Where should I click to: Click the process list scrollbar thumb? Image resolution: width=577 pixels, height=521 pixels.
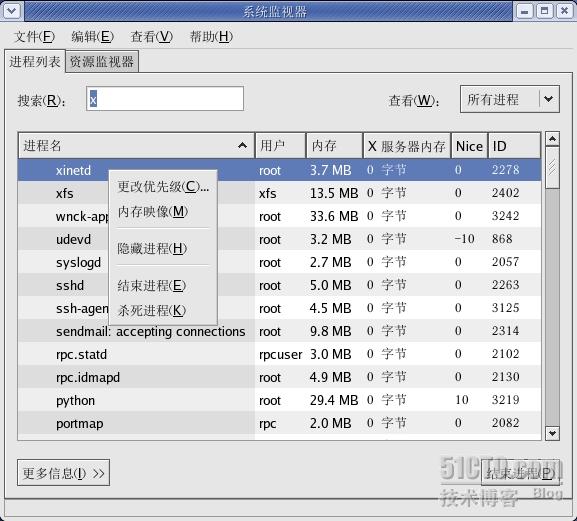(x=552, y=168)
